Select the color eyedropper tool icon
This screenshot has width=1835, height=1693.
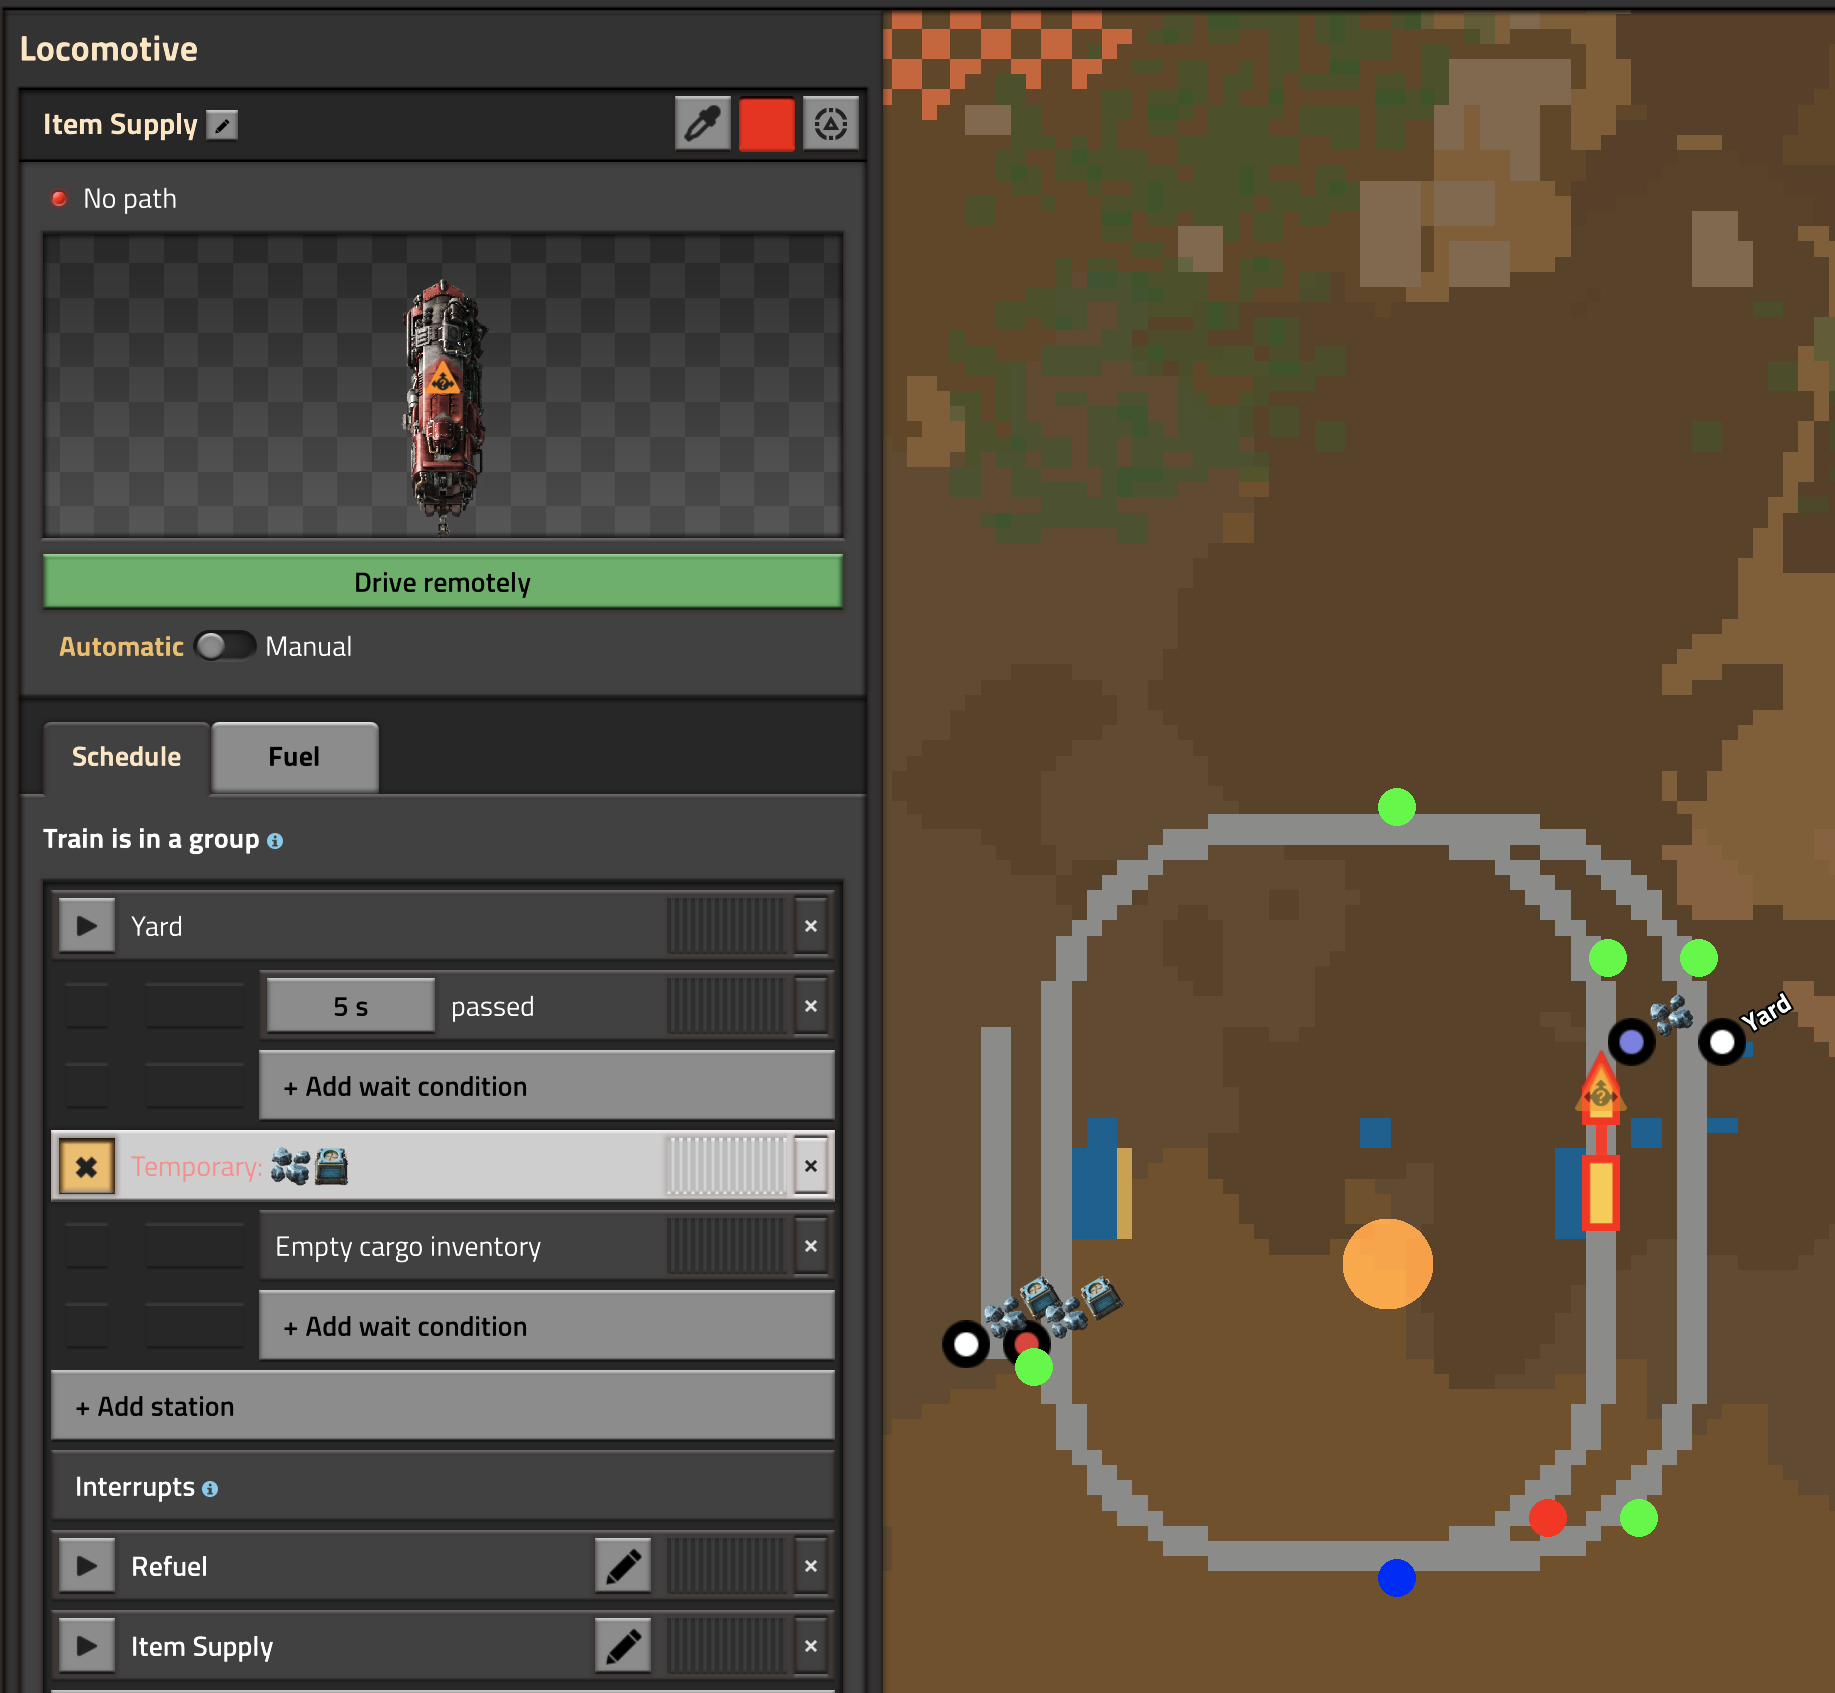click(x=703, y=124)
